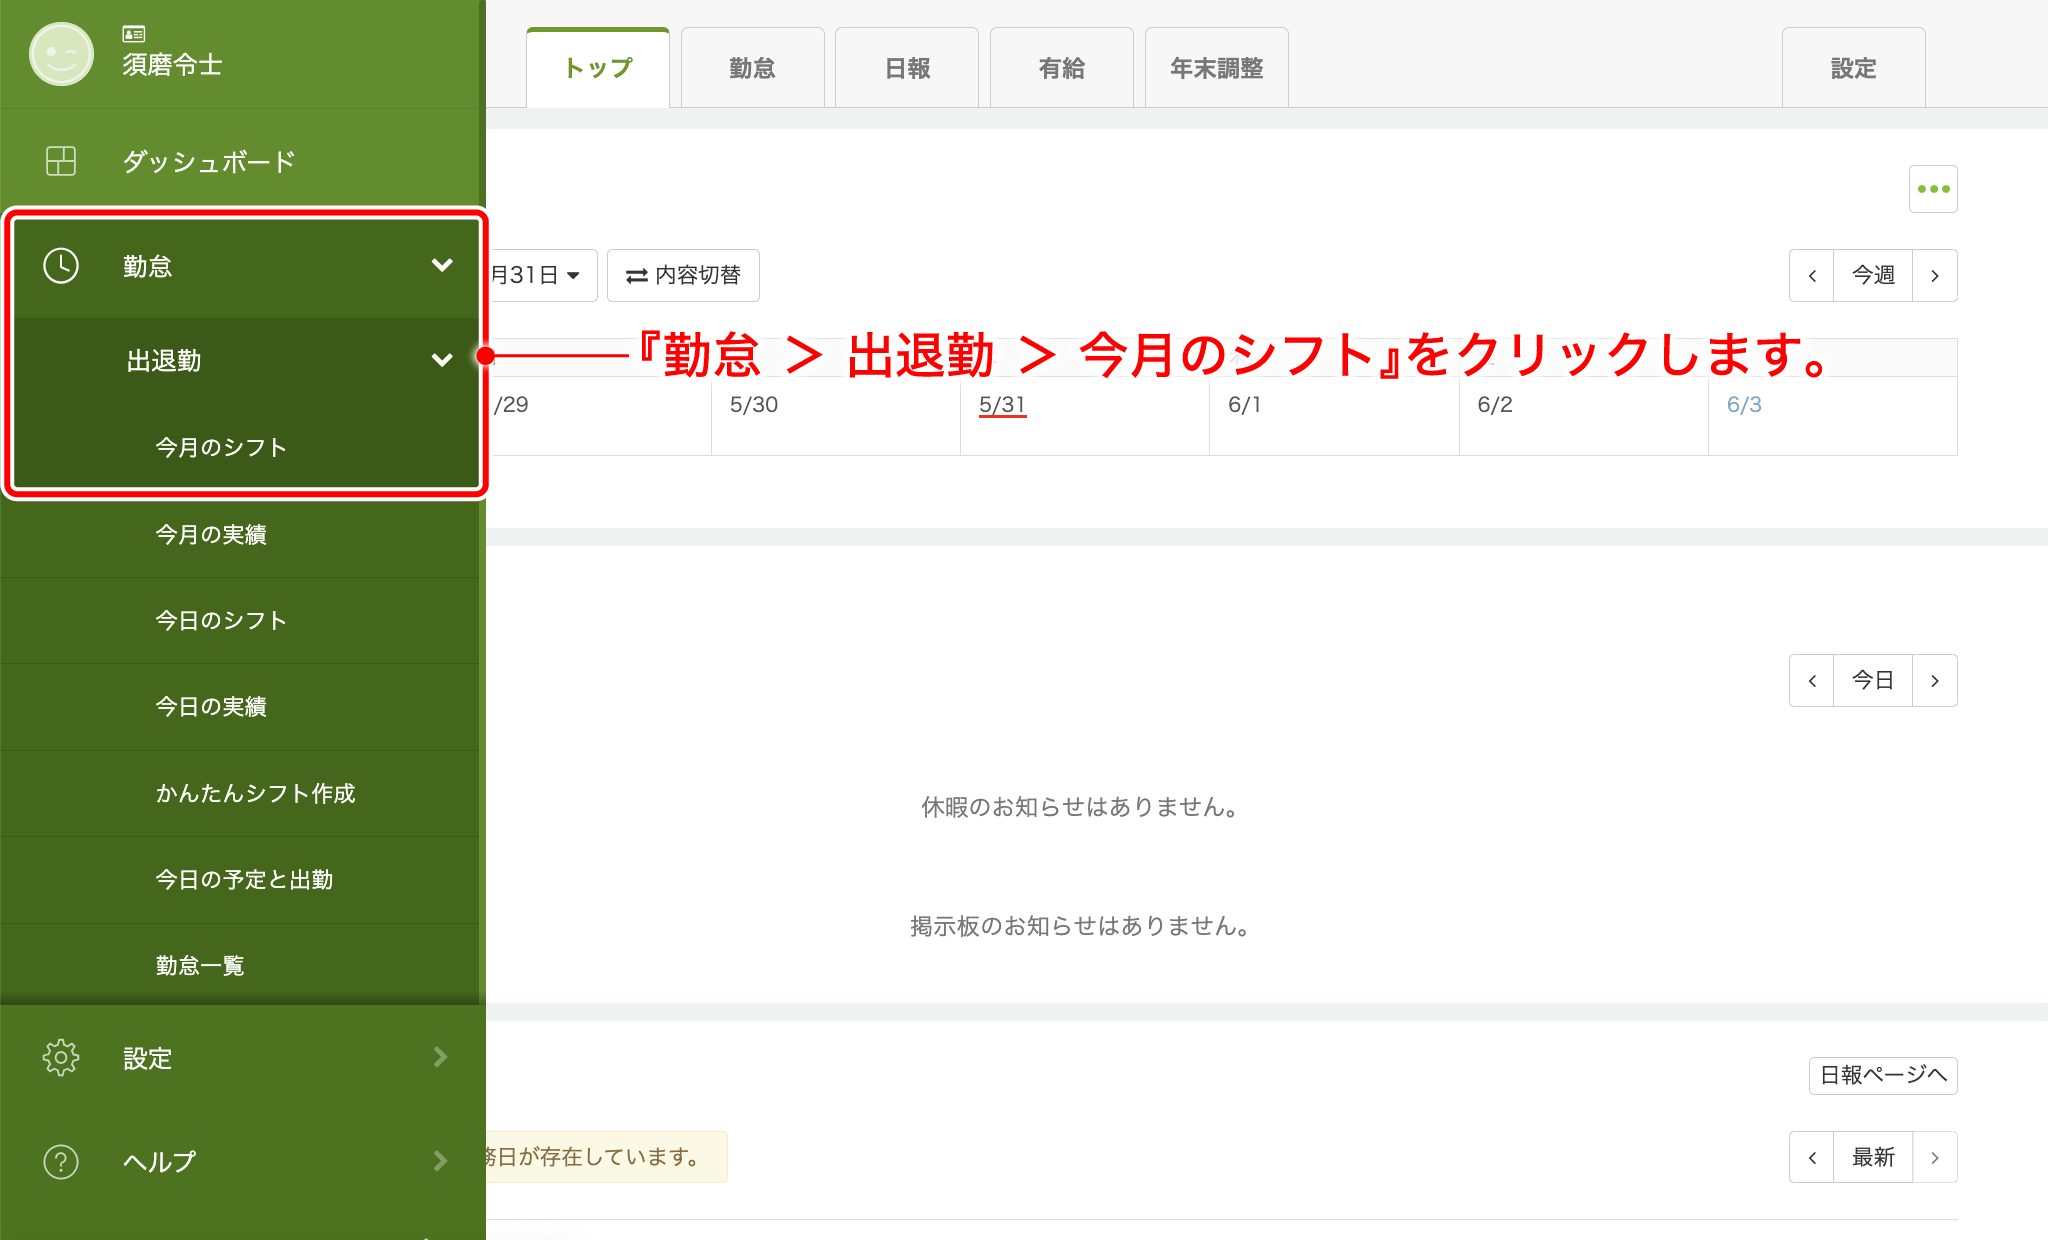This screenshot has width=2048, height=1240.
Task: Select 今月のシフト in sidebar
Action: click(221, 447)
